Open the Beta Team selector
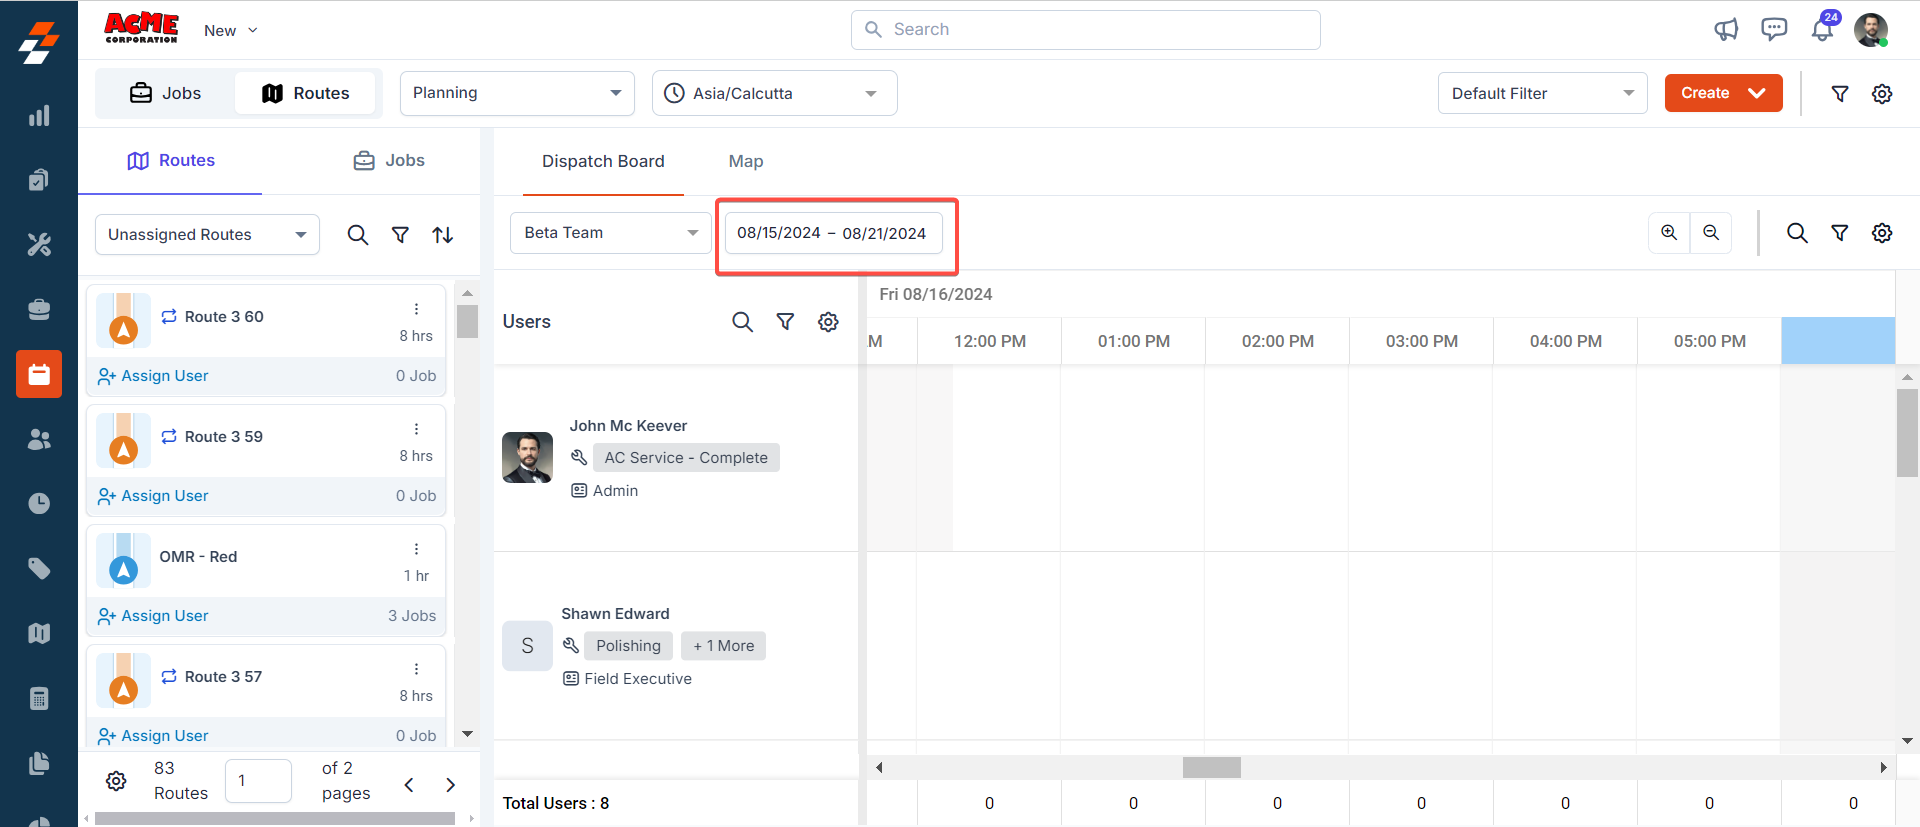Viewport: 1920px width, 827px height. [610, 233]
